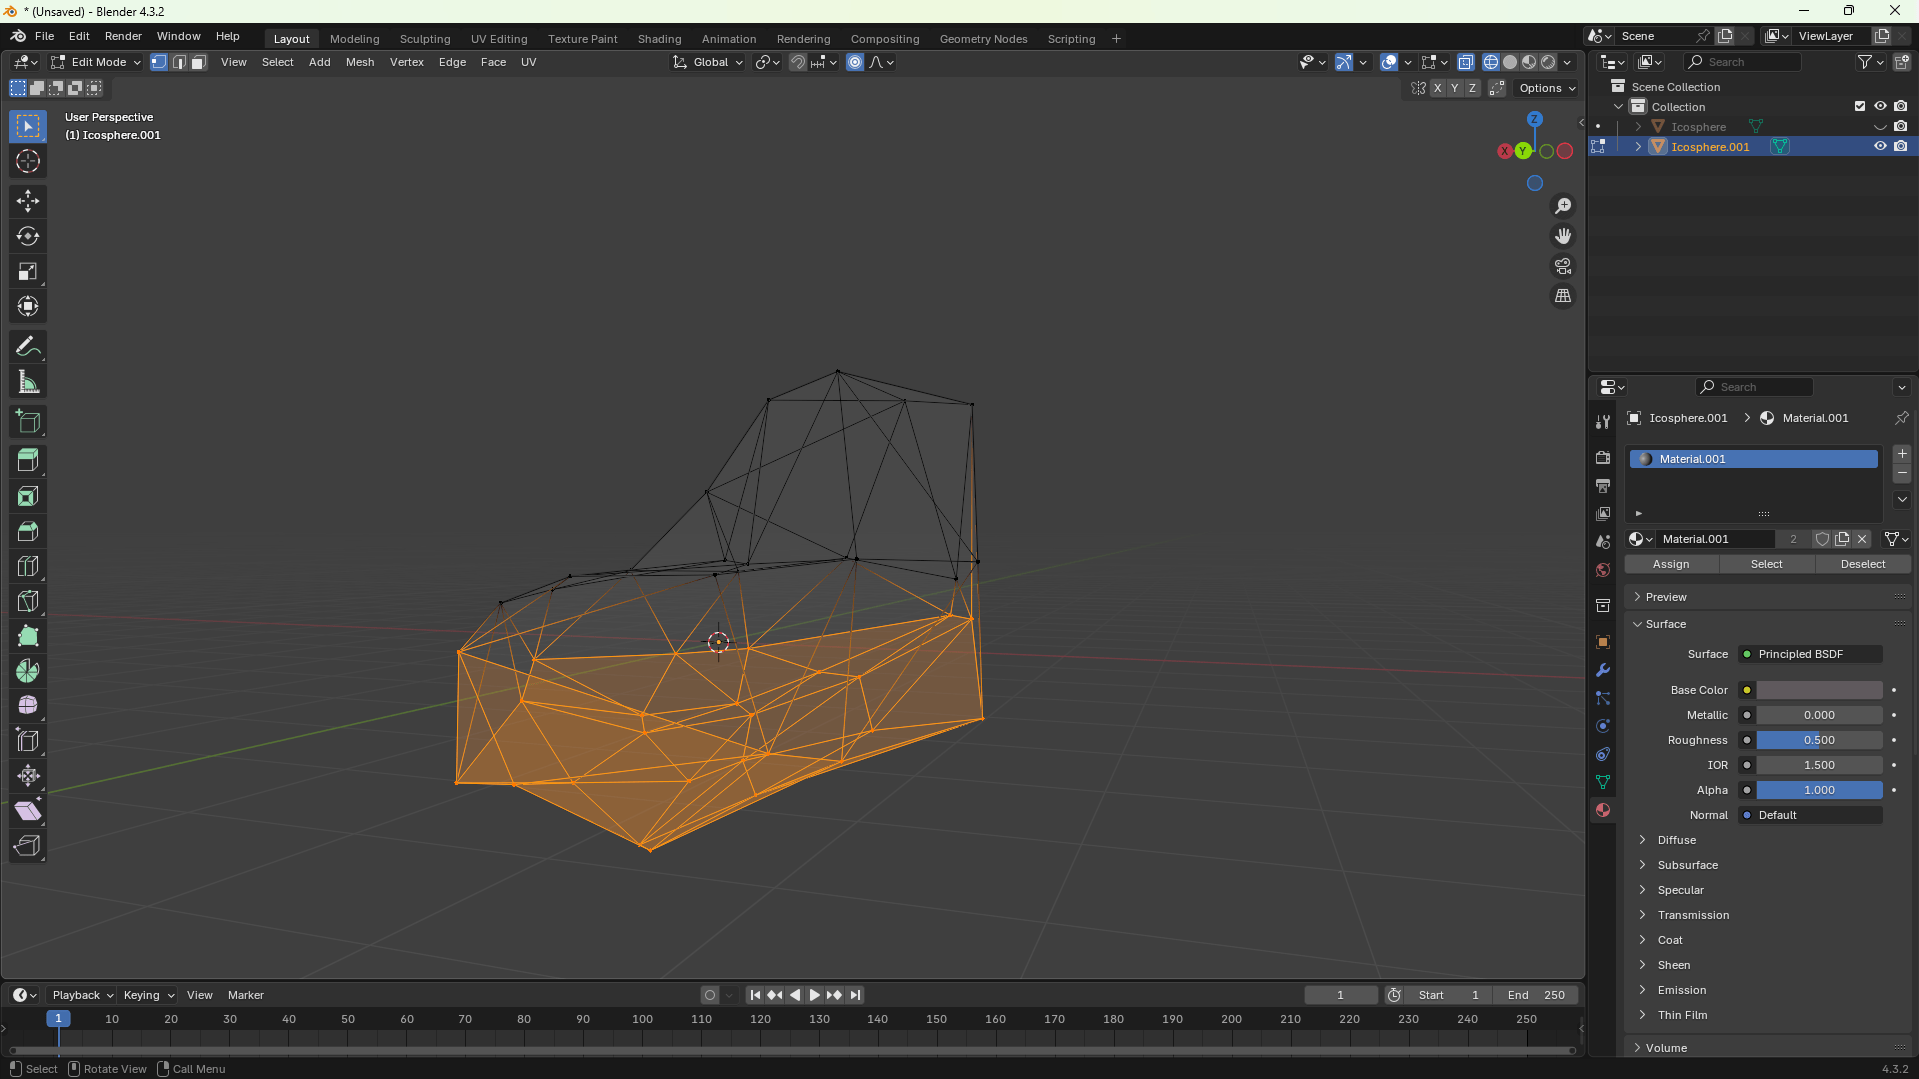
Task: Select the Rotate tool
Action: click(28, 237)
